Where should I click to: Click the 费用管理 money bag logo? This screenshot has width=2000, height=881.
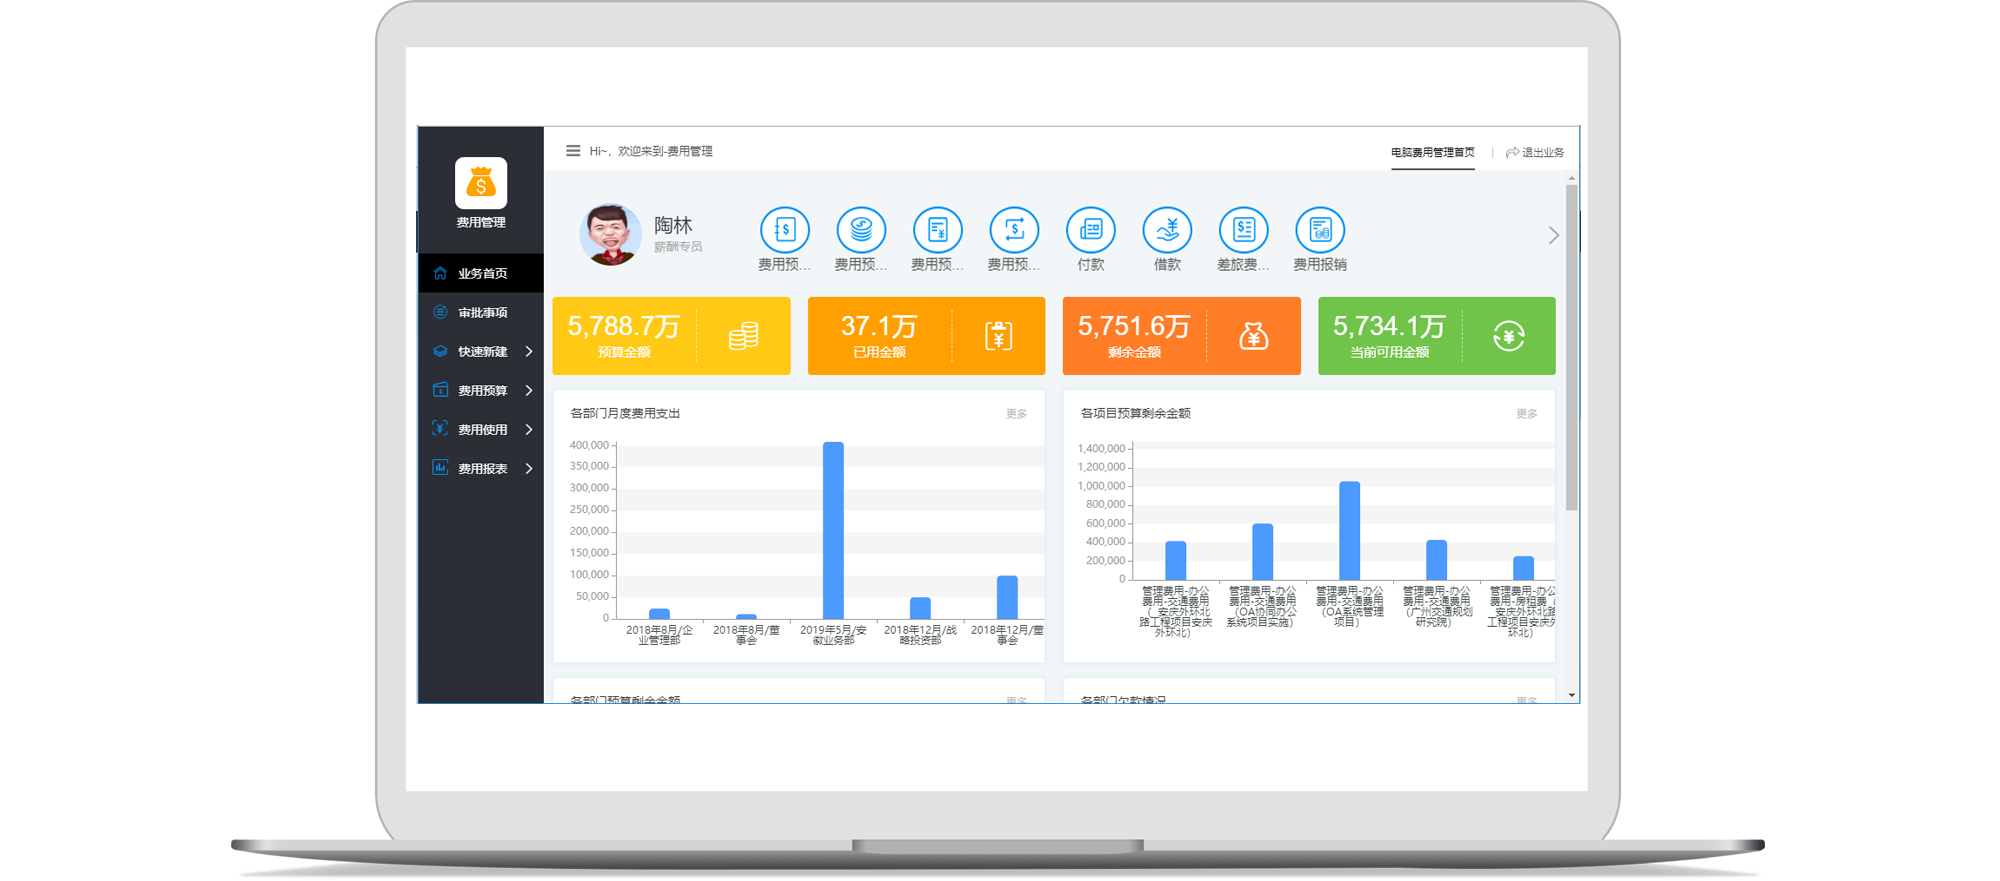pyautogui.click(x=481, y=184)
